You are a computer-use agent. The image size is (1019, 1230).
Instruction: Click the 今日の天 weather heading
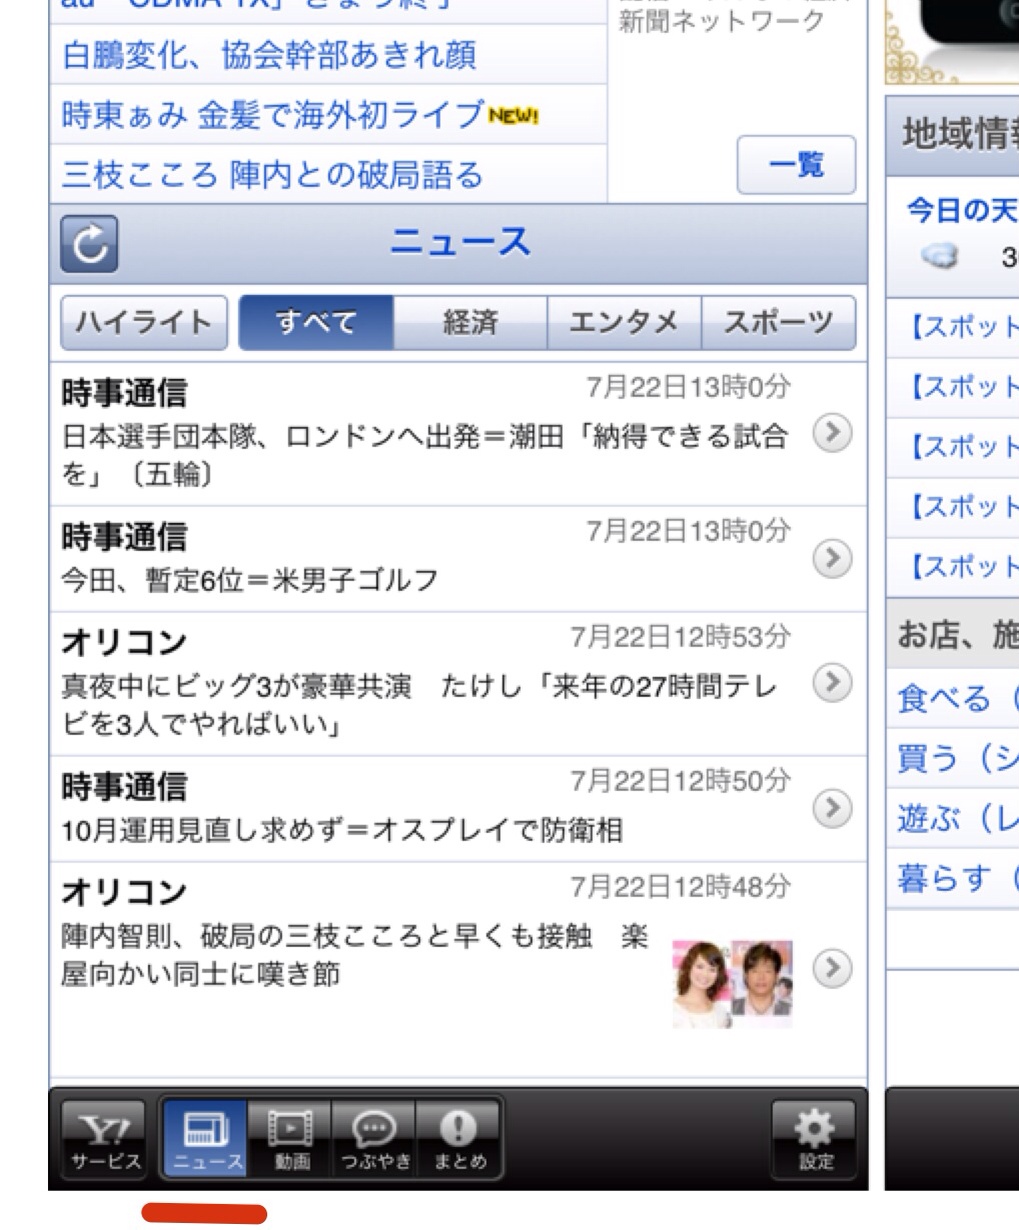[x=961, y=210]
